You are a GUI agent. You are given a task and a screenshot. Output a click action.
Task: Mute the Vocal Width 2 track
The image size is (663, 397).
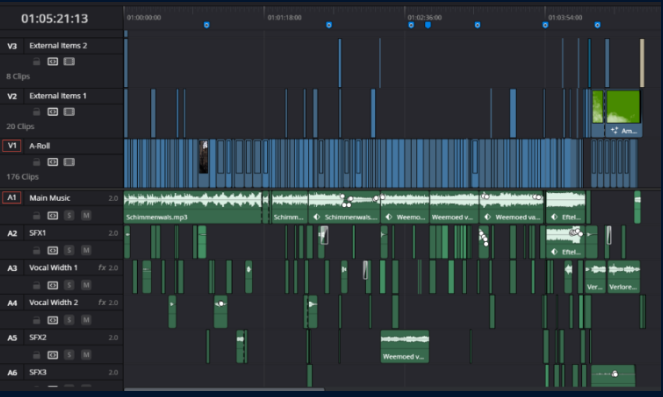(86, 320)
